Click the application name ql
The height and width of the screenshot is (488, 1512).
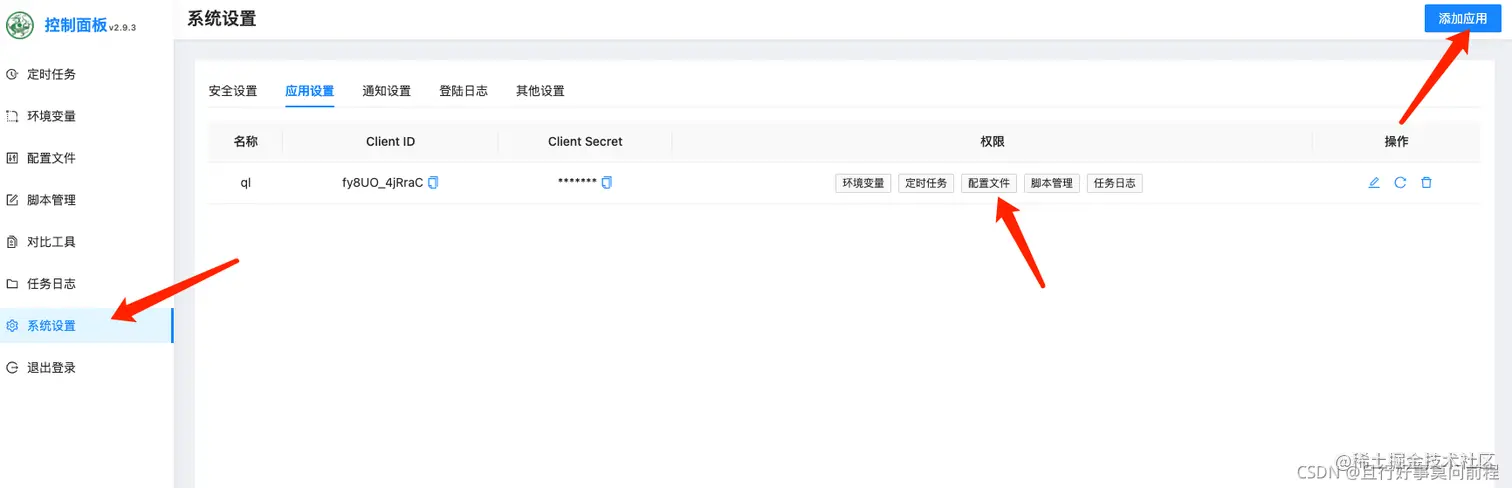click(246, 183)
